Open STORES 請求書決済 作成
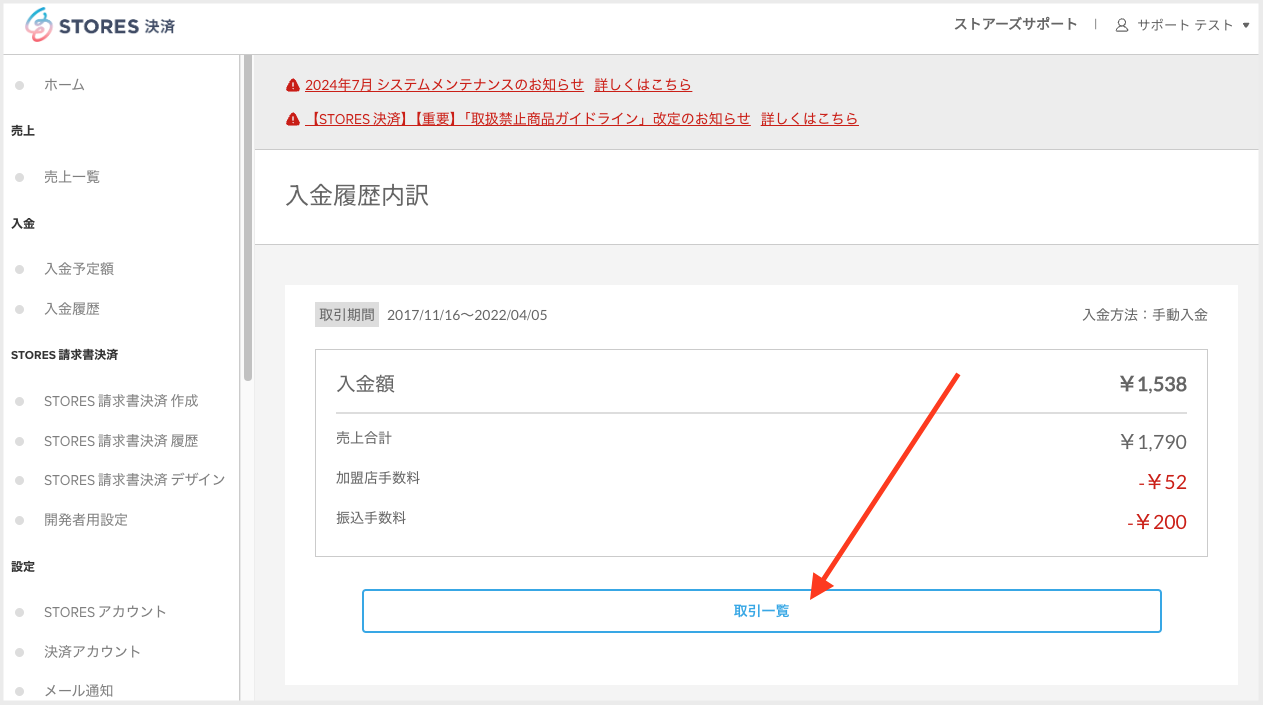 (121, 401)
